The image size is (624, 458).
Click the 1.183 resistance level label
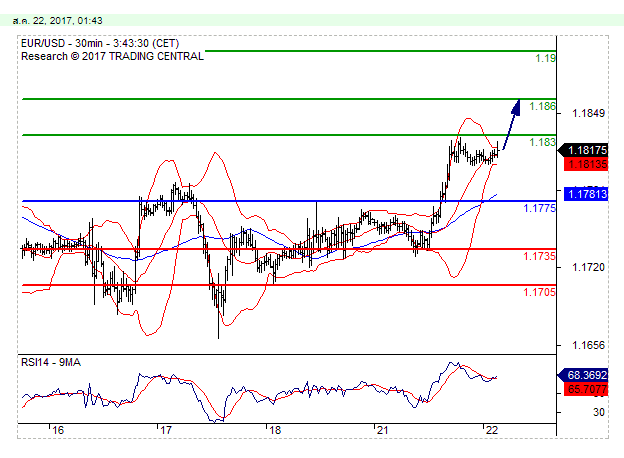(x=542, y=143)
